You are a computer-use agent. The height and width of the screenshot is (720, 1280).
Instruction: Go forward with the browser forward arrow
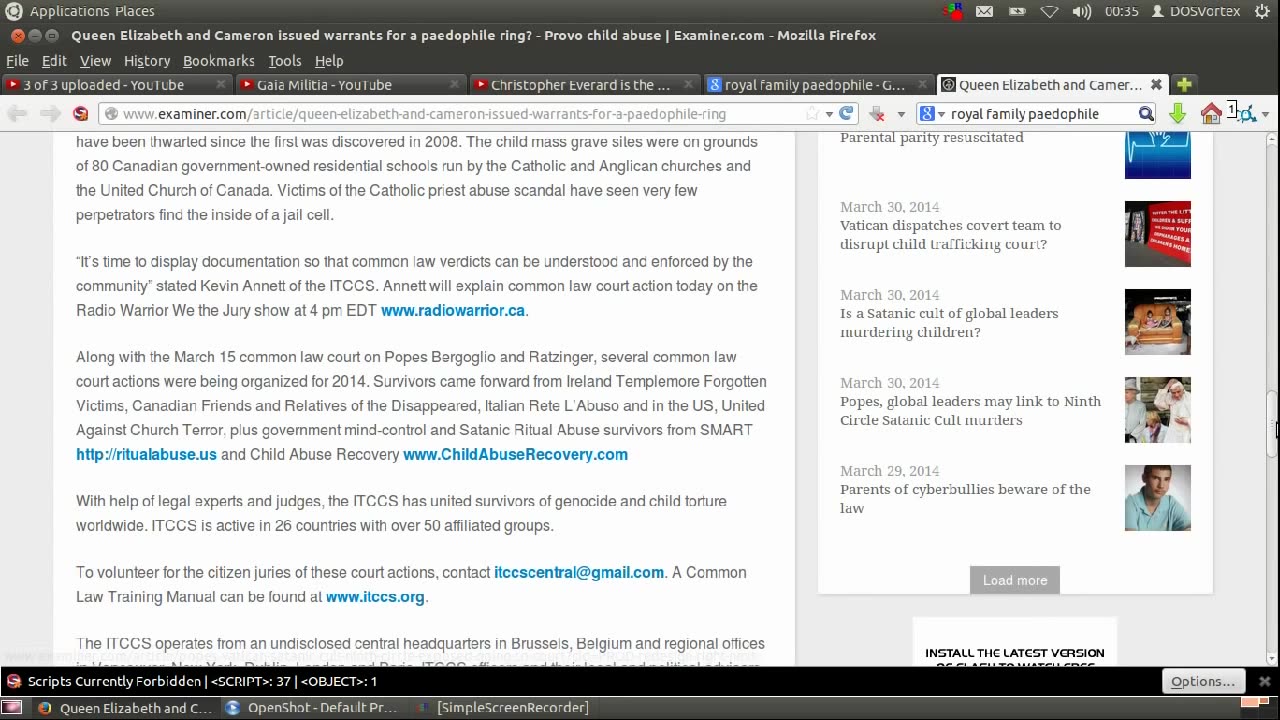click(50, 114)
